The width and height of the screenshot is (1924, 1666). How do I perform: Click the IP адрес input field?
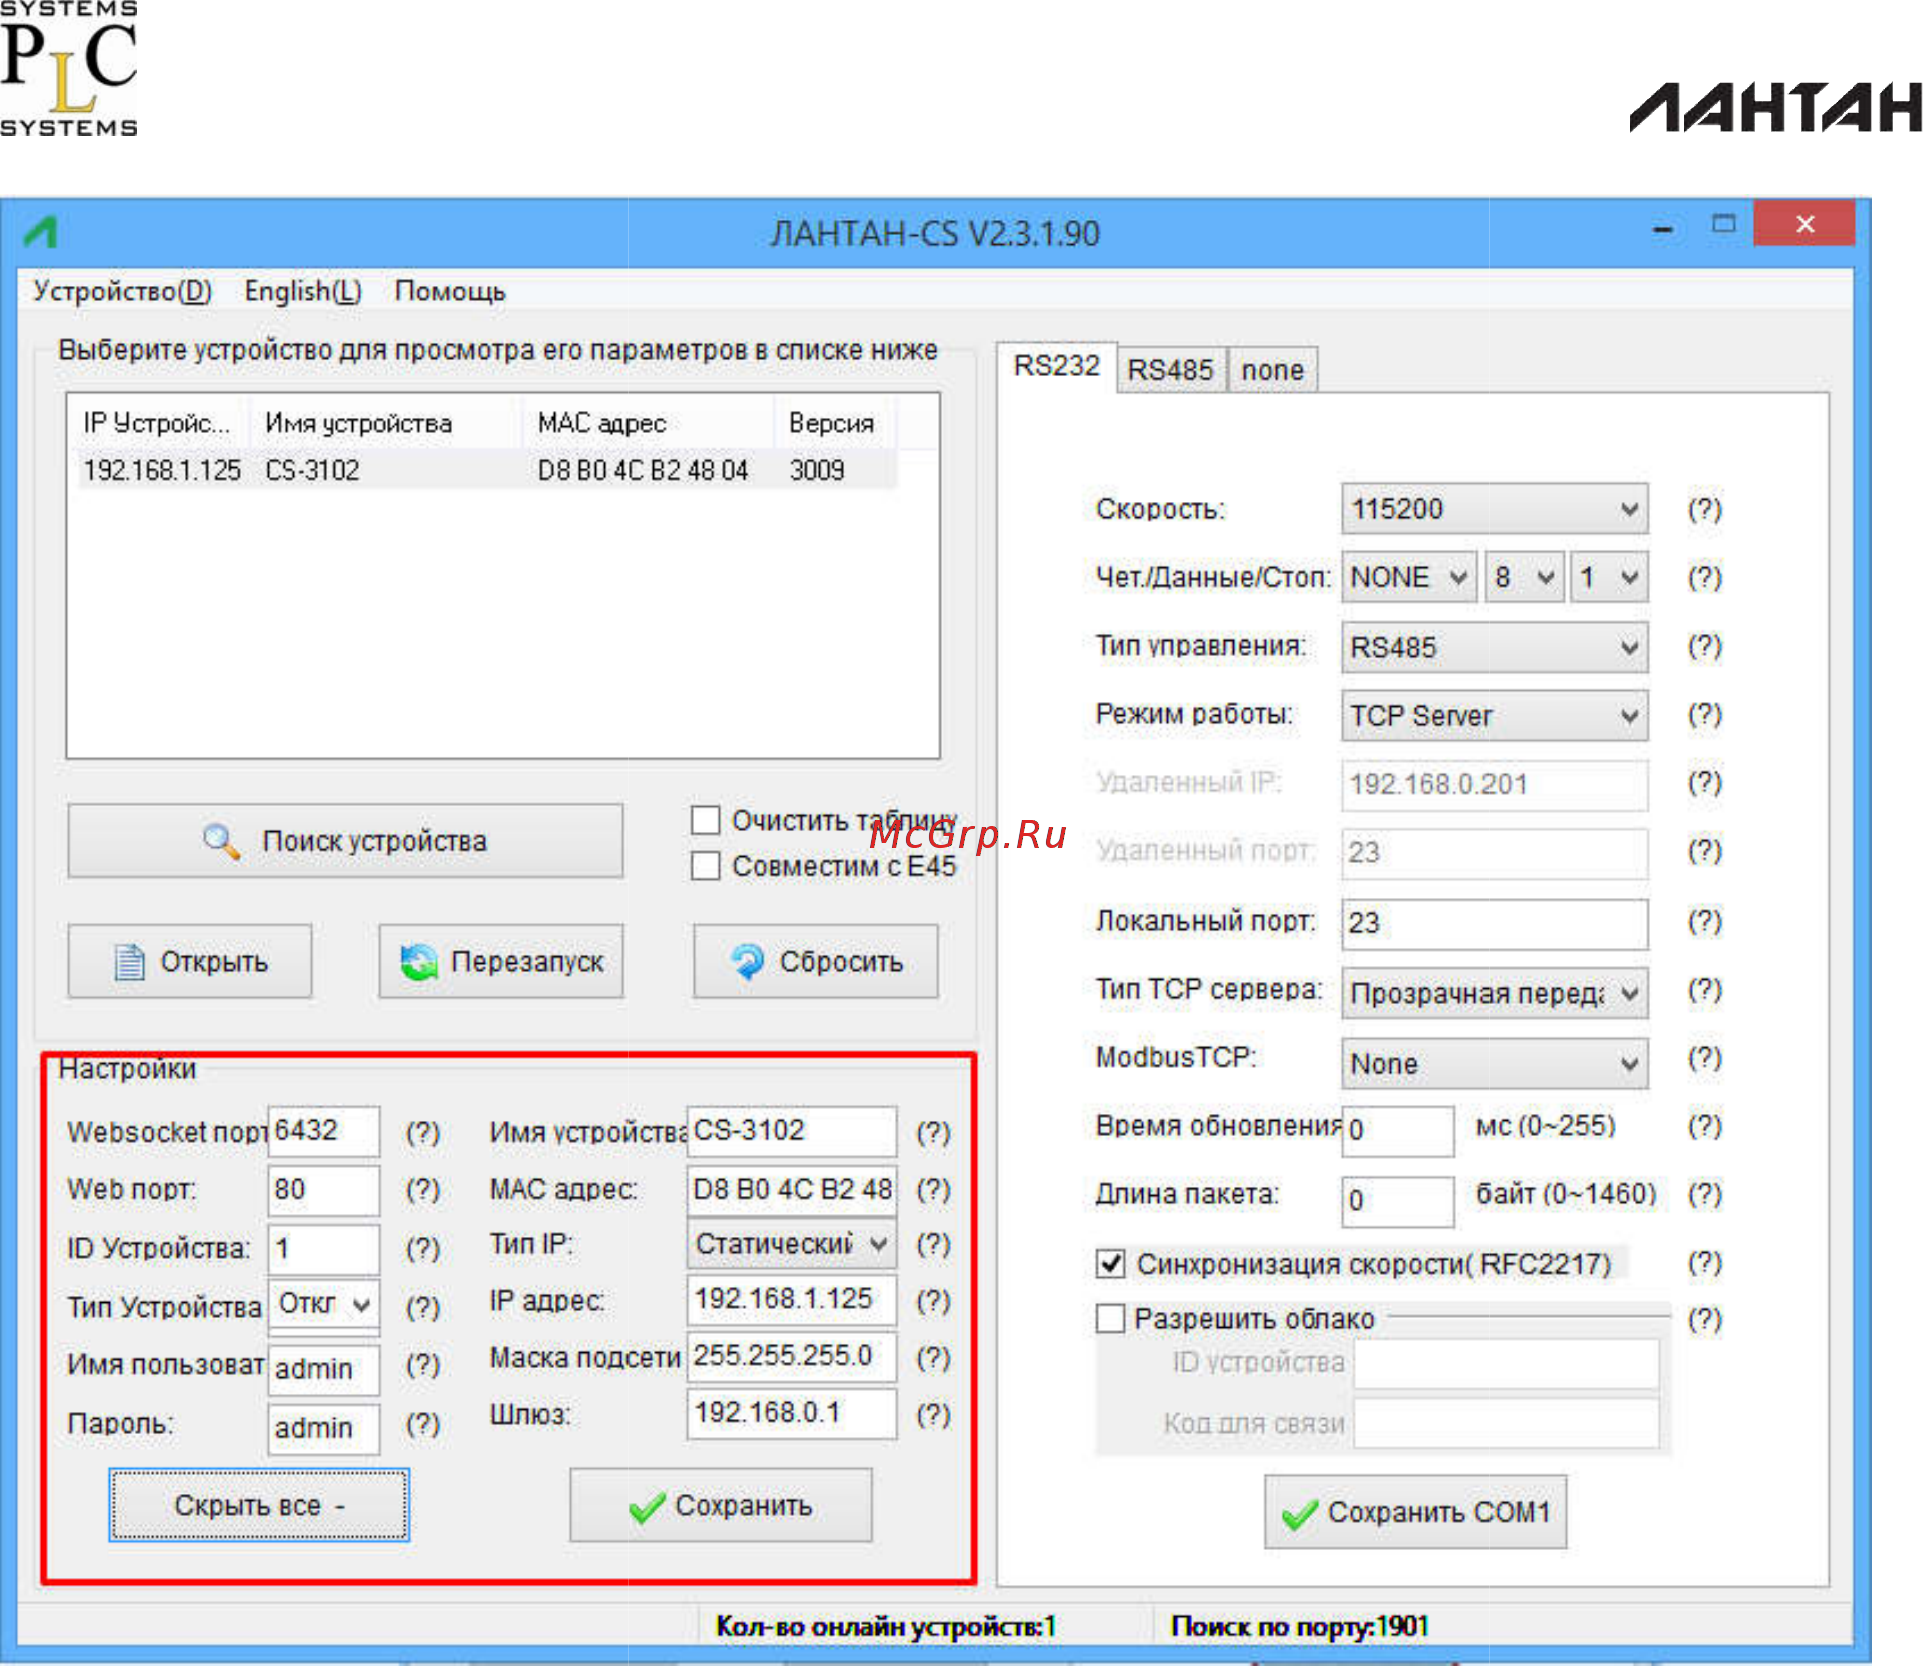click(x=791, y=1300)
